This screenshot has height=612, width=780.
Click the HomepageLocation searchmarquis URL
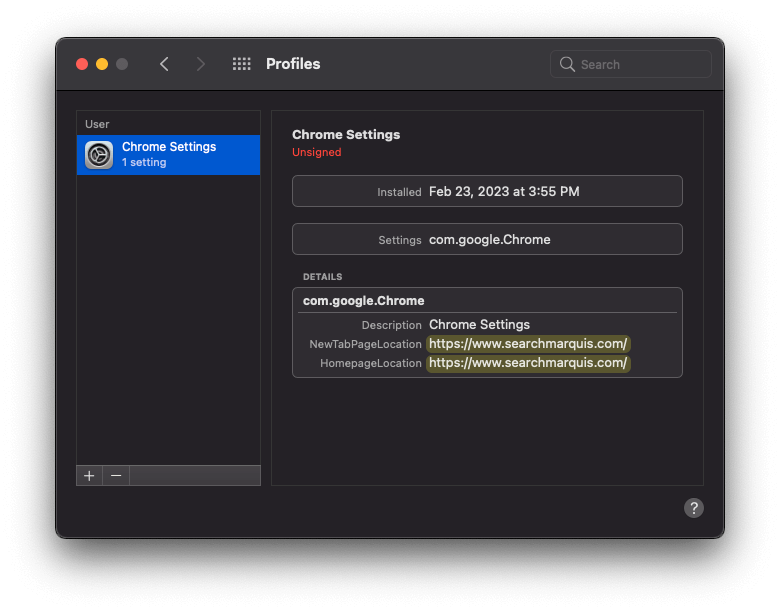click(528, 363)
